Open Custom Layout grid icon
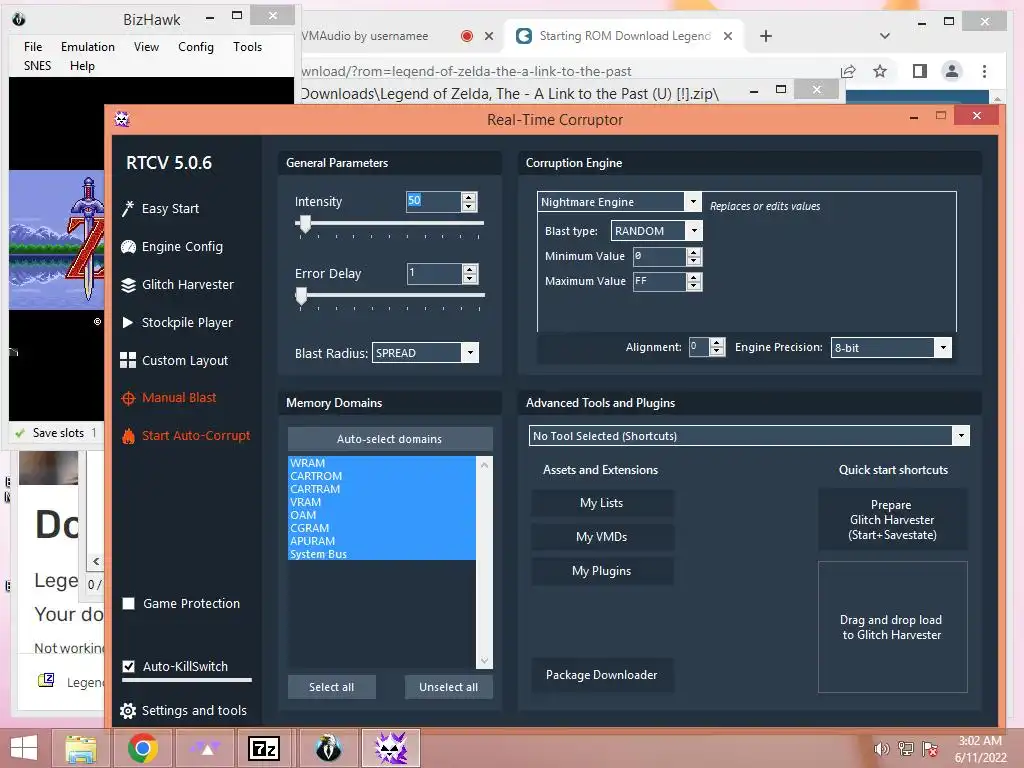Viewport: 1024px width, 768px height. point(128,360)
